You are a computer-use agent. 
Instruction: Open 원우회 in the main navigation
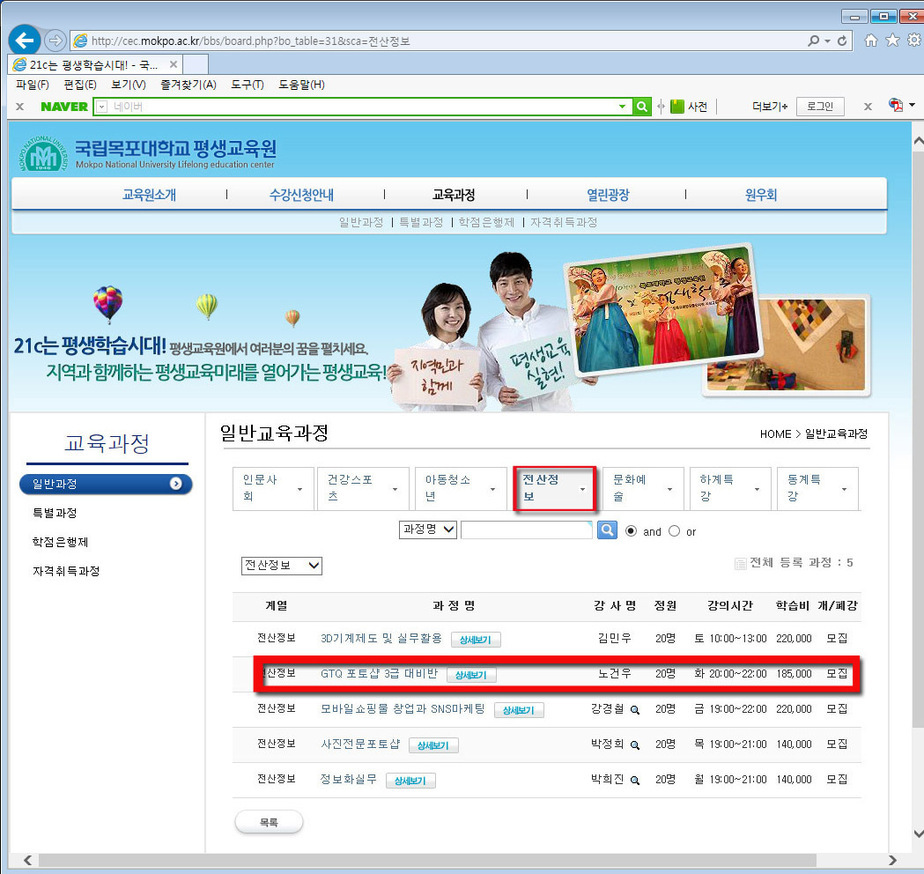(761, 195)
